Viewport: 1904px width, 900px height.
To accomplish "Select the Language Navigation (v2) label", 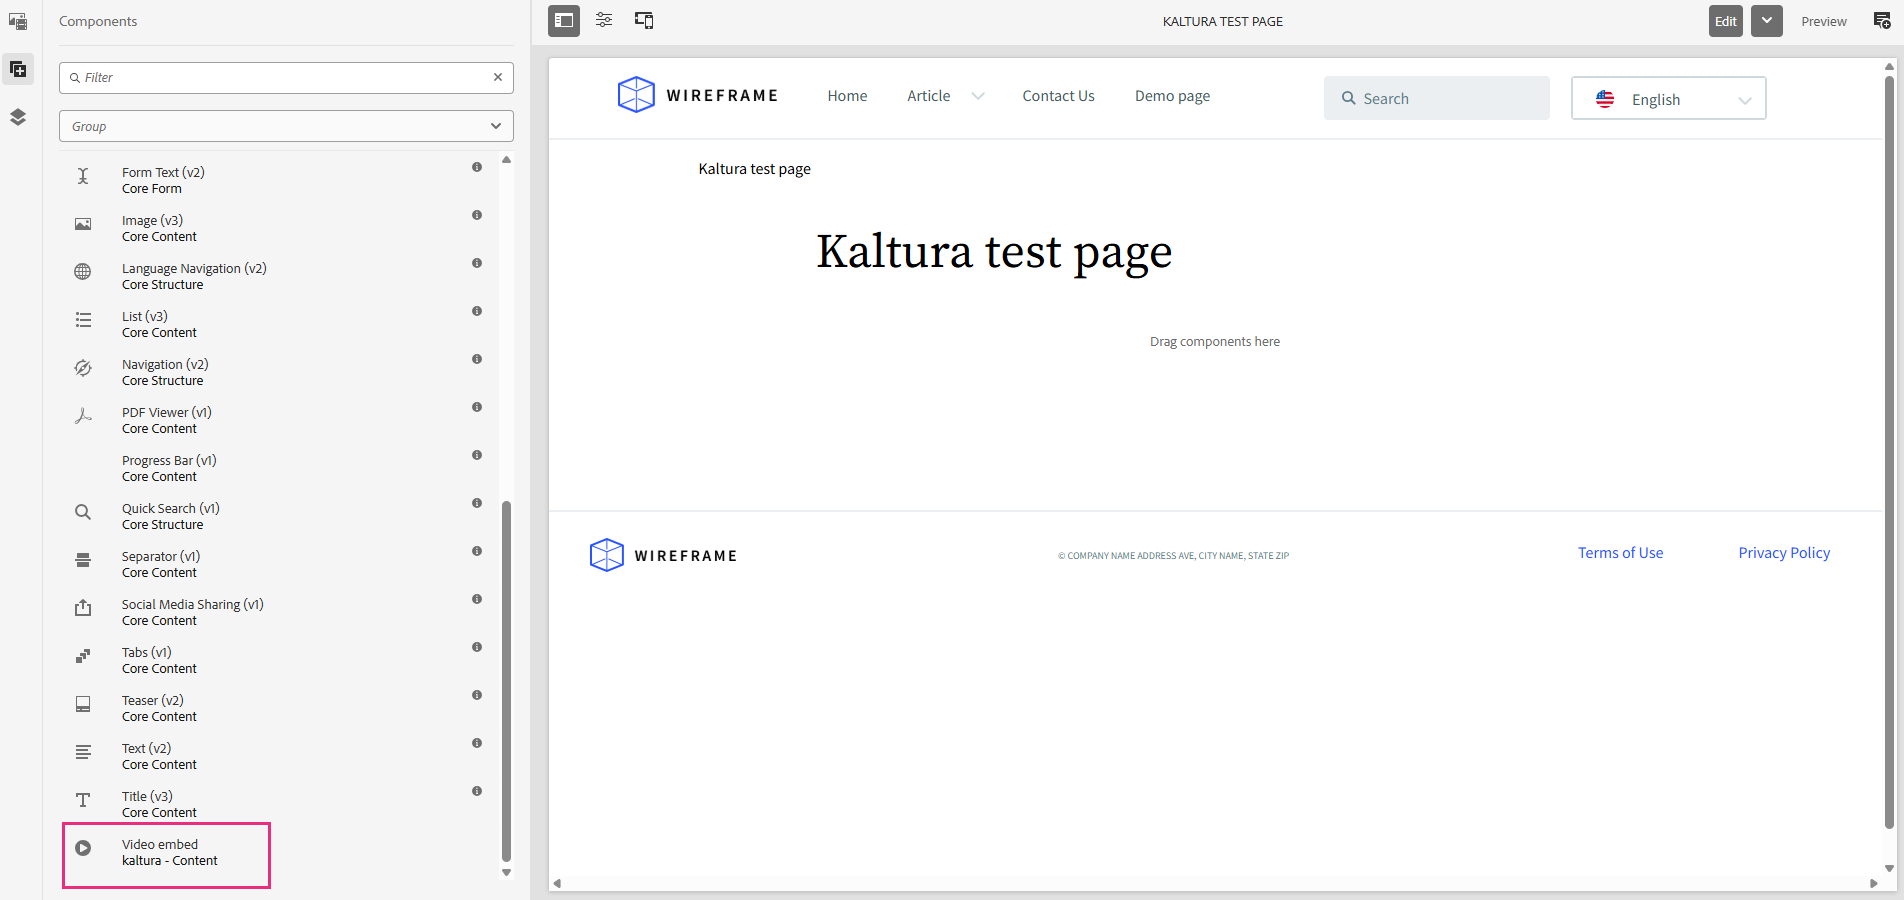I will click(194, 268).
